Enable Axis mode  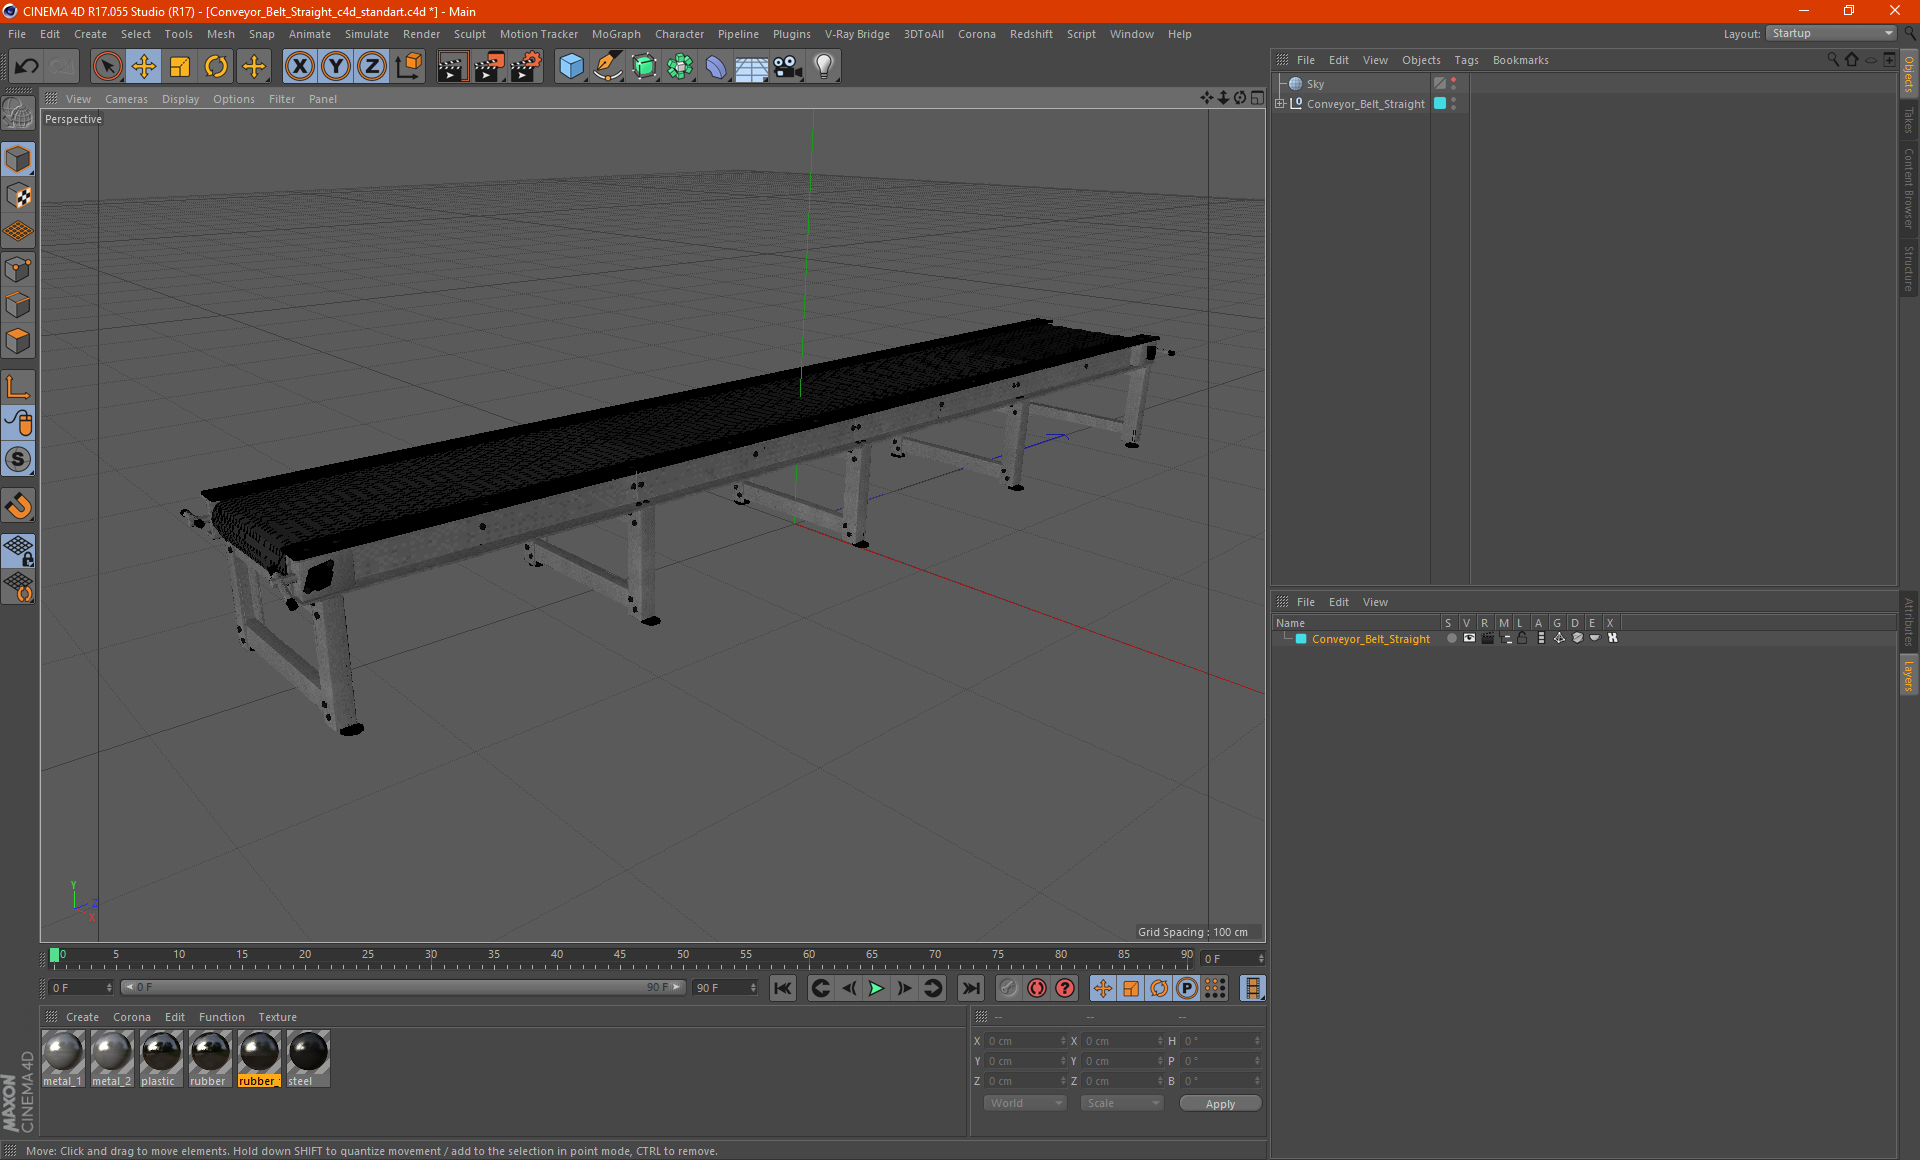18,387
